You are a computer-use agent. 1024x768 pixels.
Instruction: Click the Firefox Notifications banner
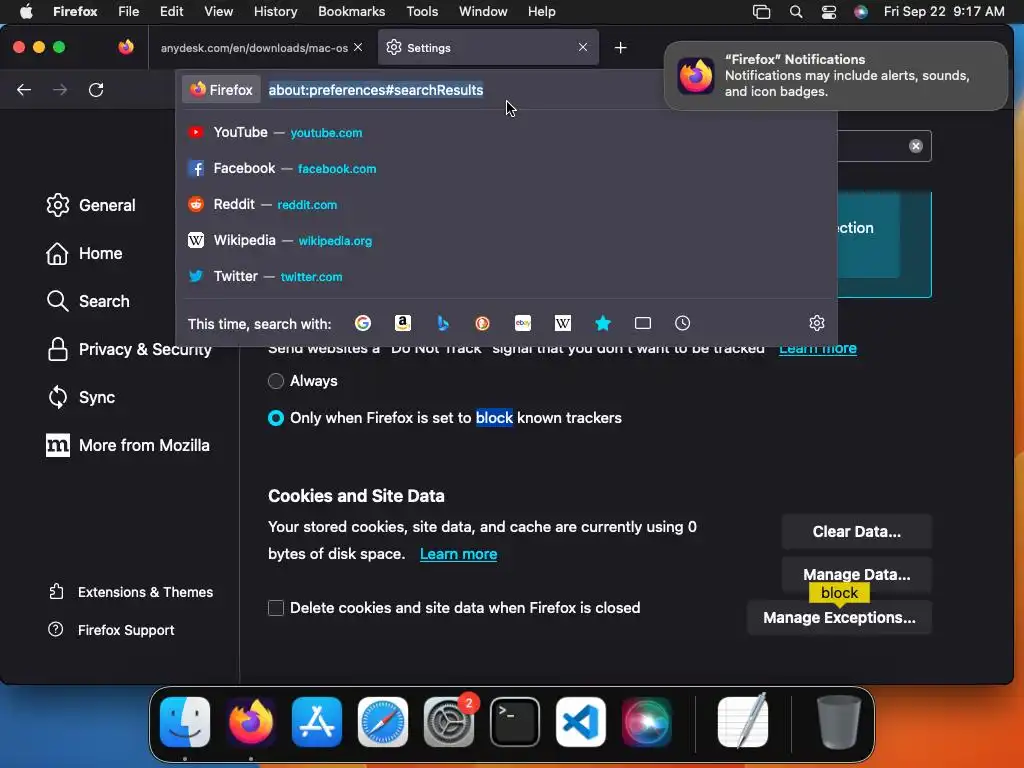tap(835, 76)
